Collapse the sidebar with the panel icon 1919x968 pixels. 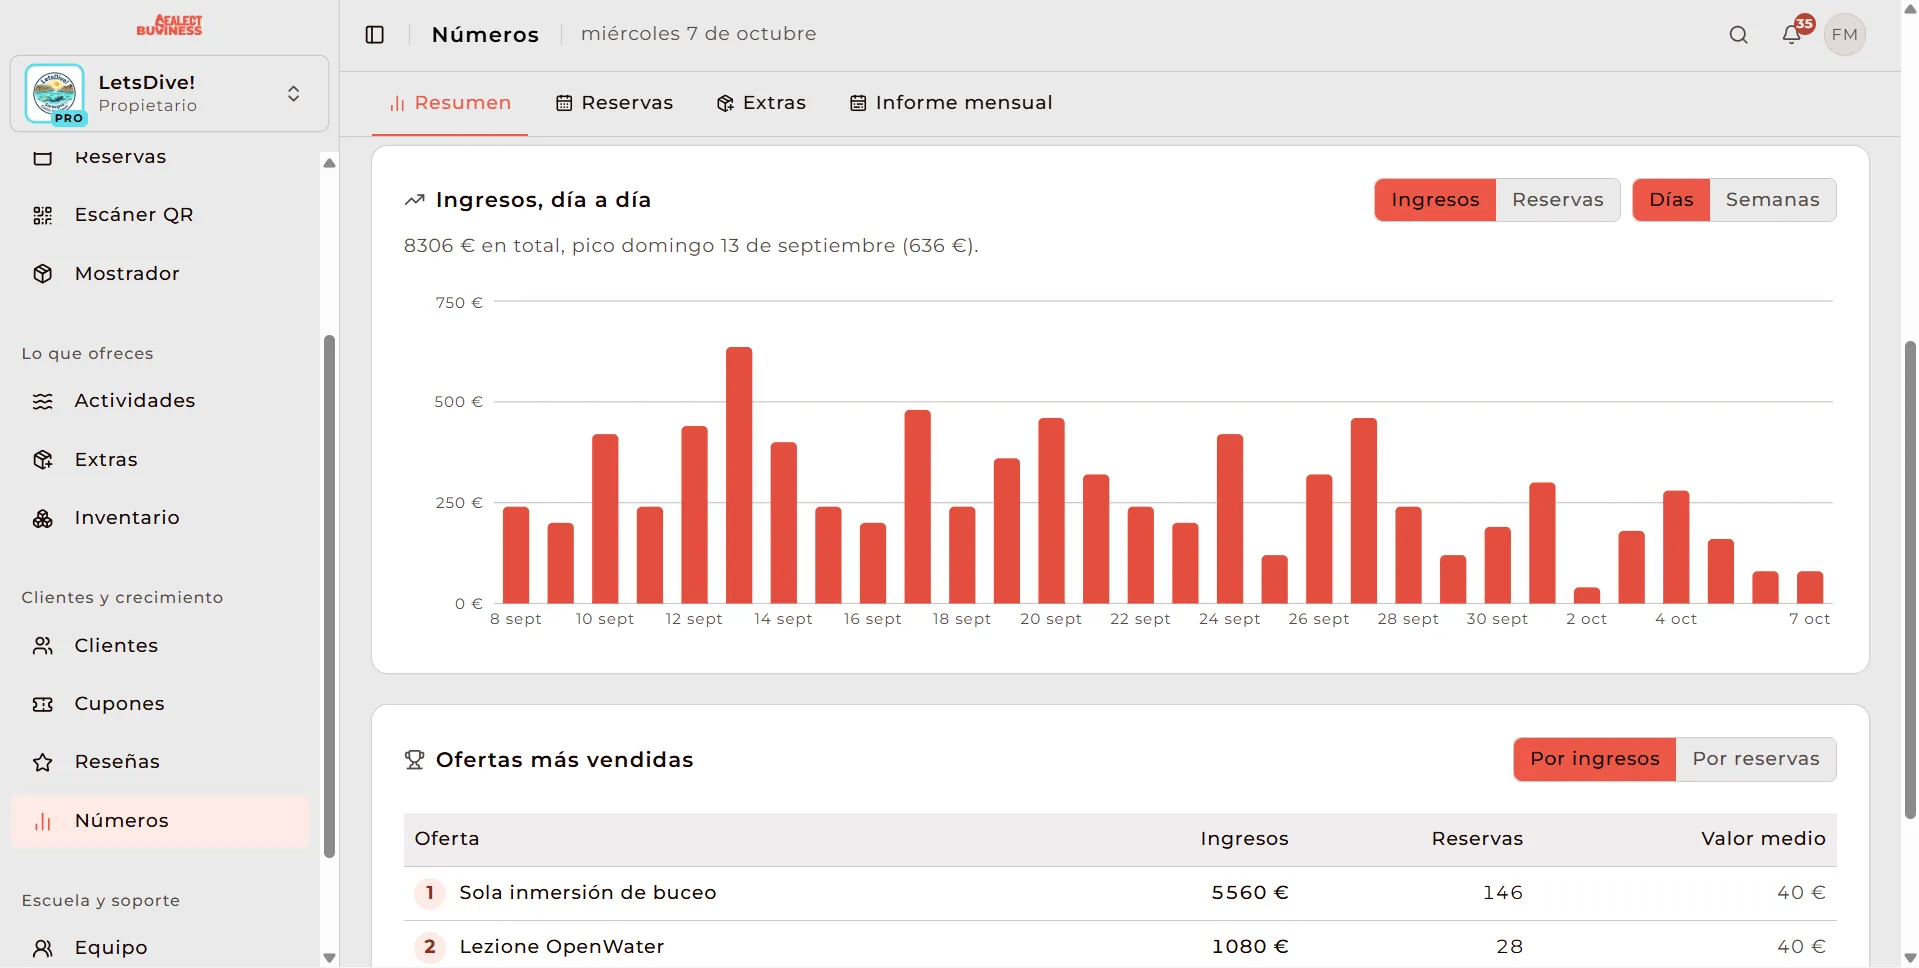coord(375,35)
